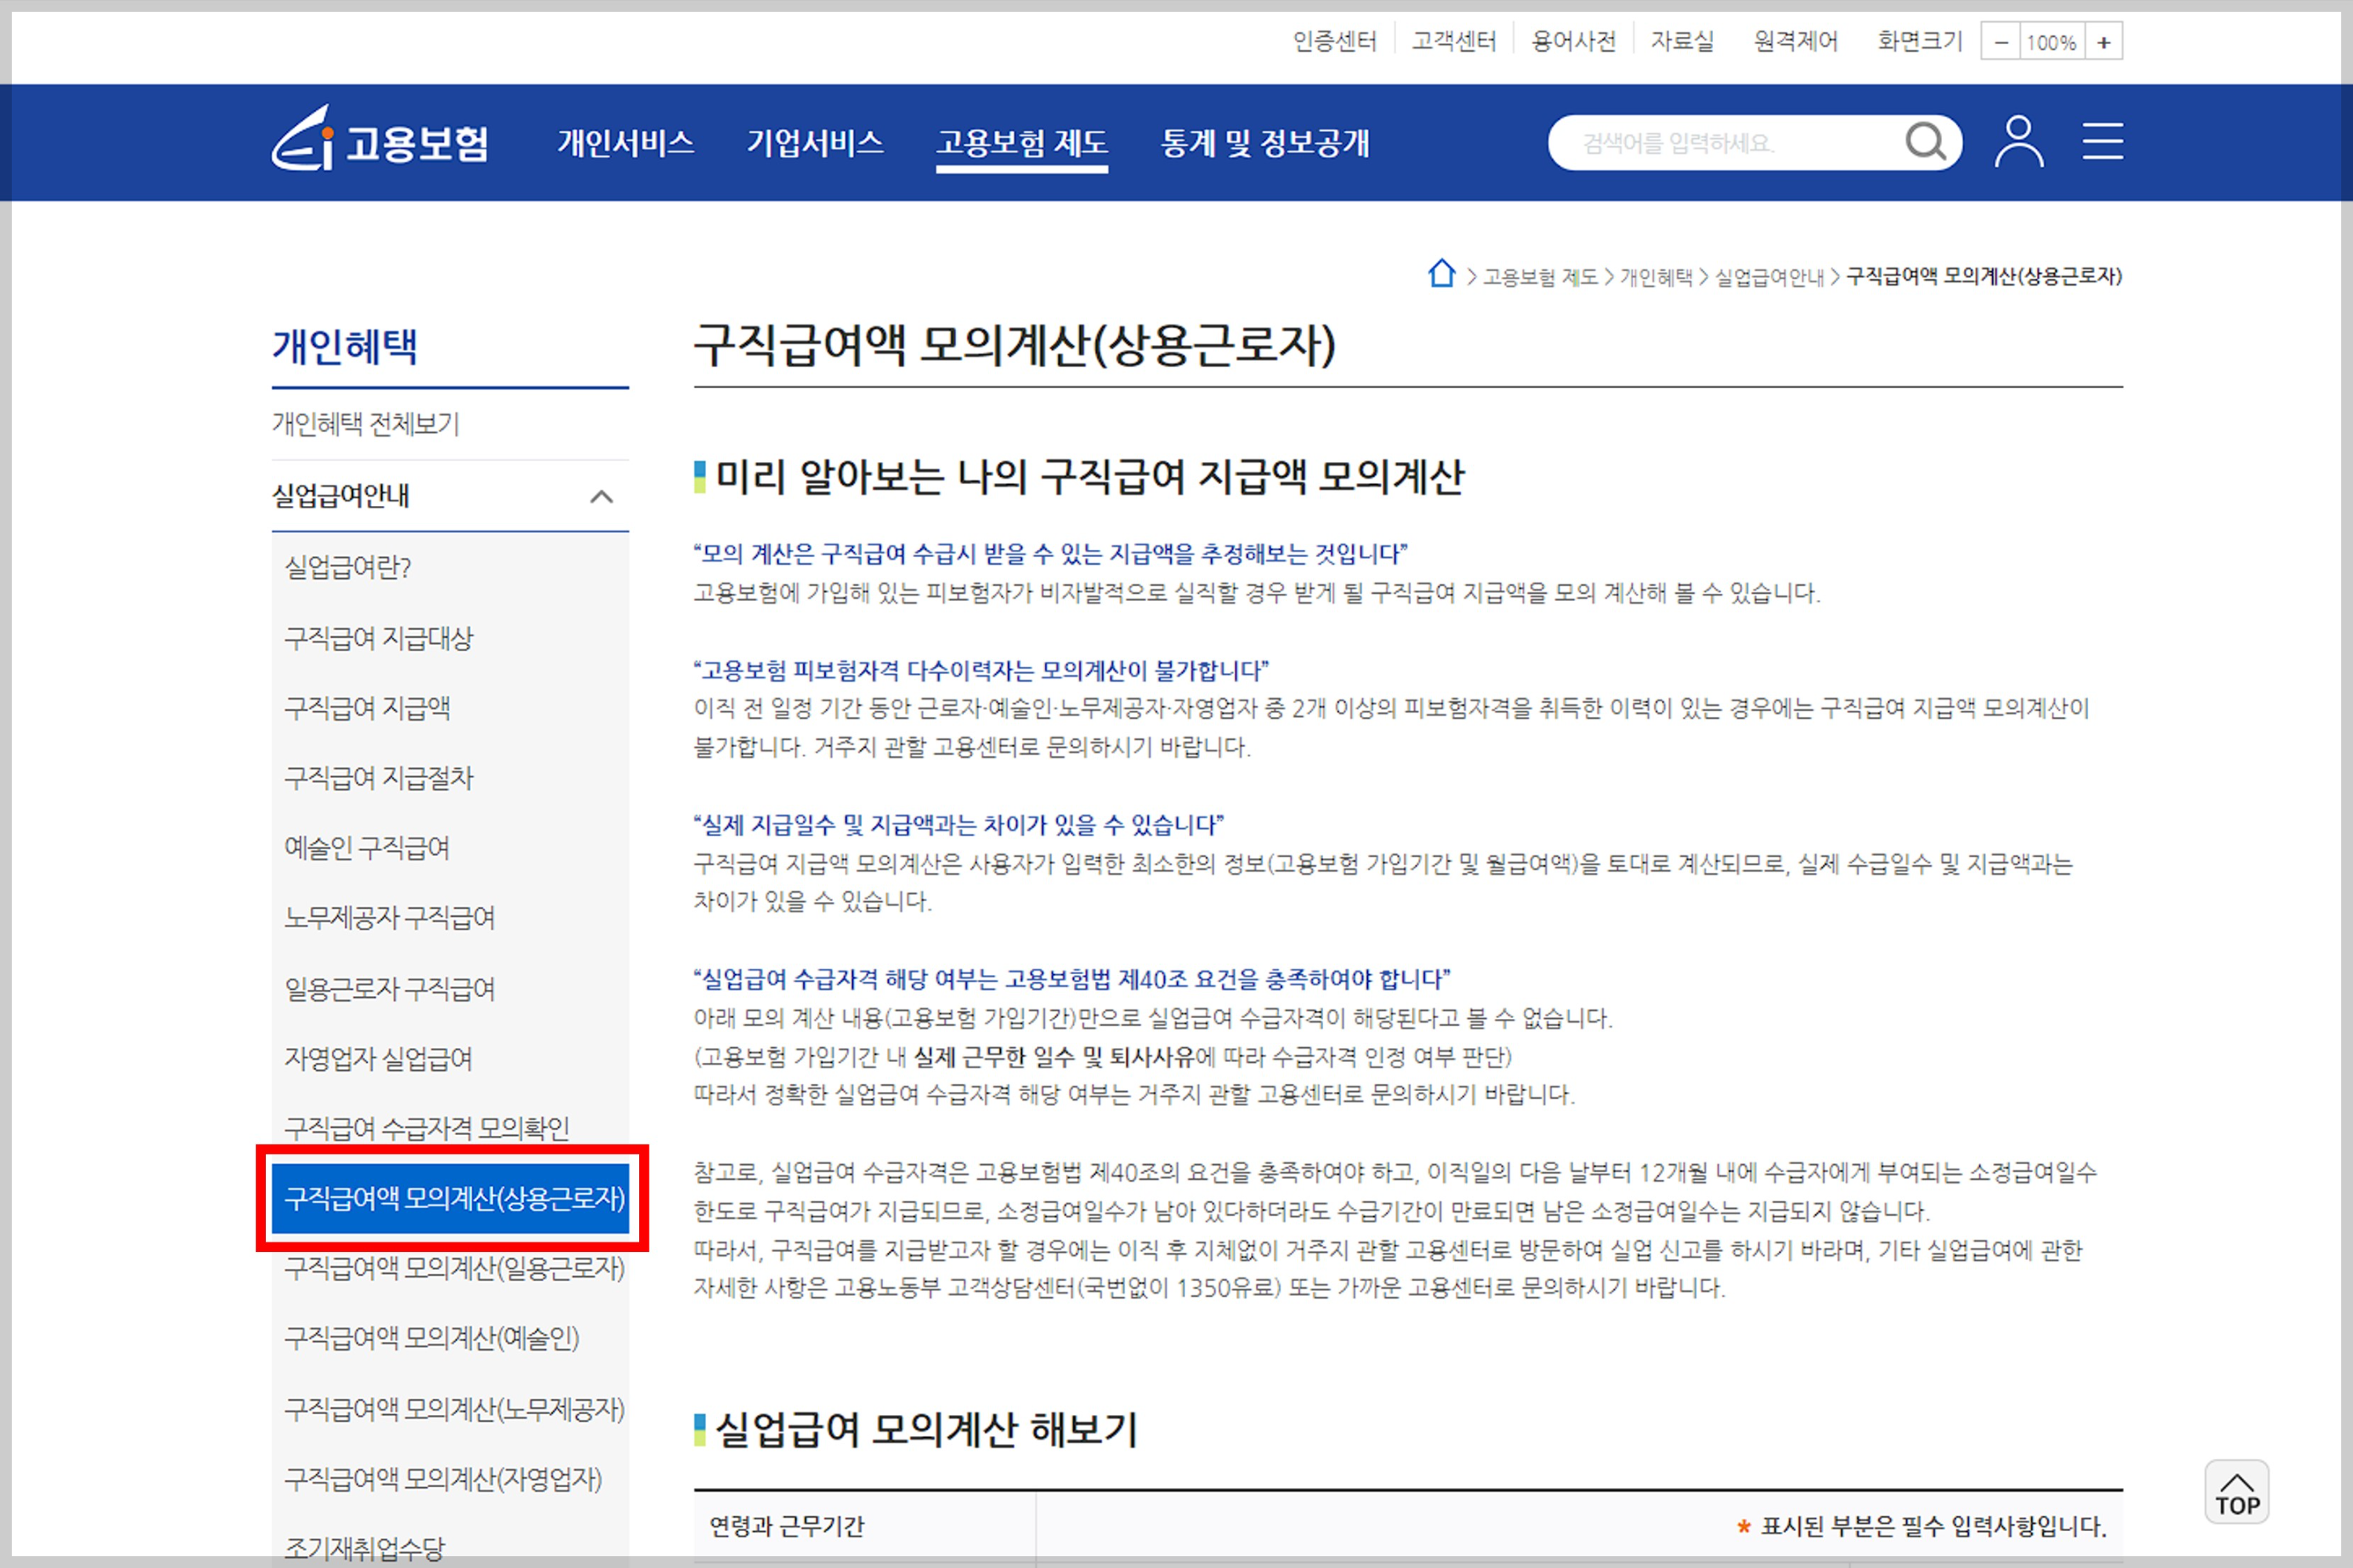Select 구직급여액 모의계산(일용근로자) in sidebar
The width and height of the screenshot is (2353, 1568).
pyautogui.click(x=455, y=1268)
